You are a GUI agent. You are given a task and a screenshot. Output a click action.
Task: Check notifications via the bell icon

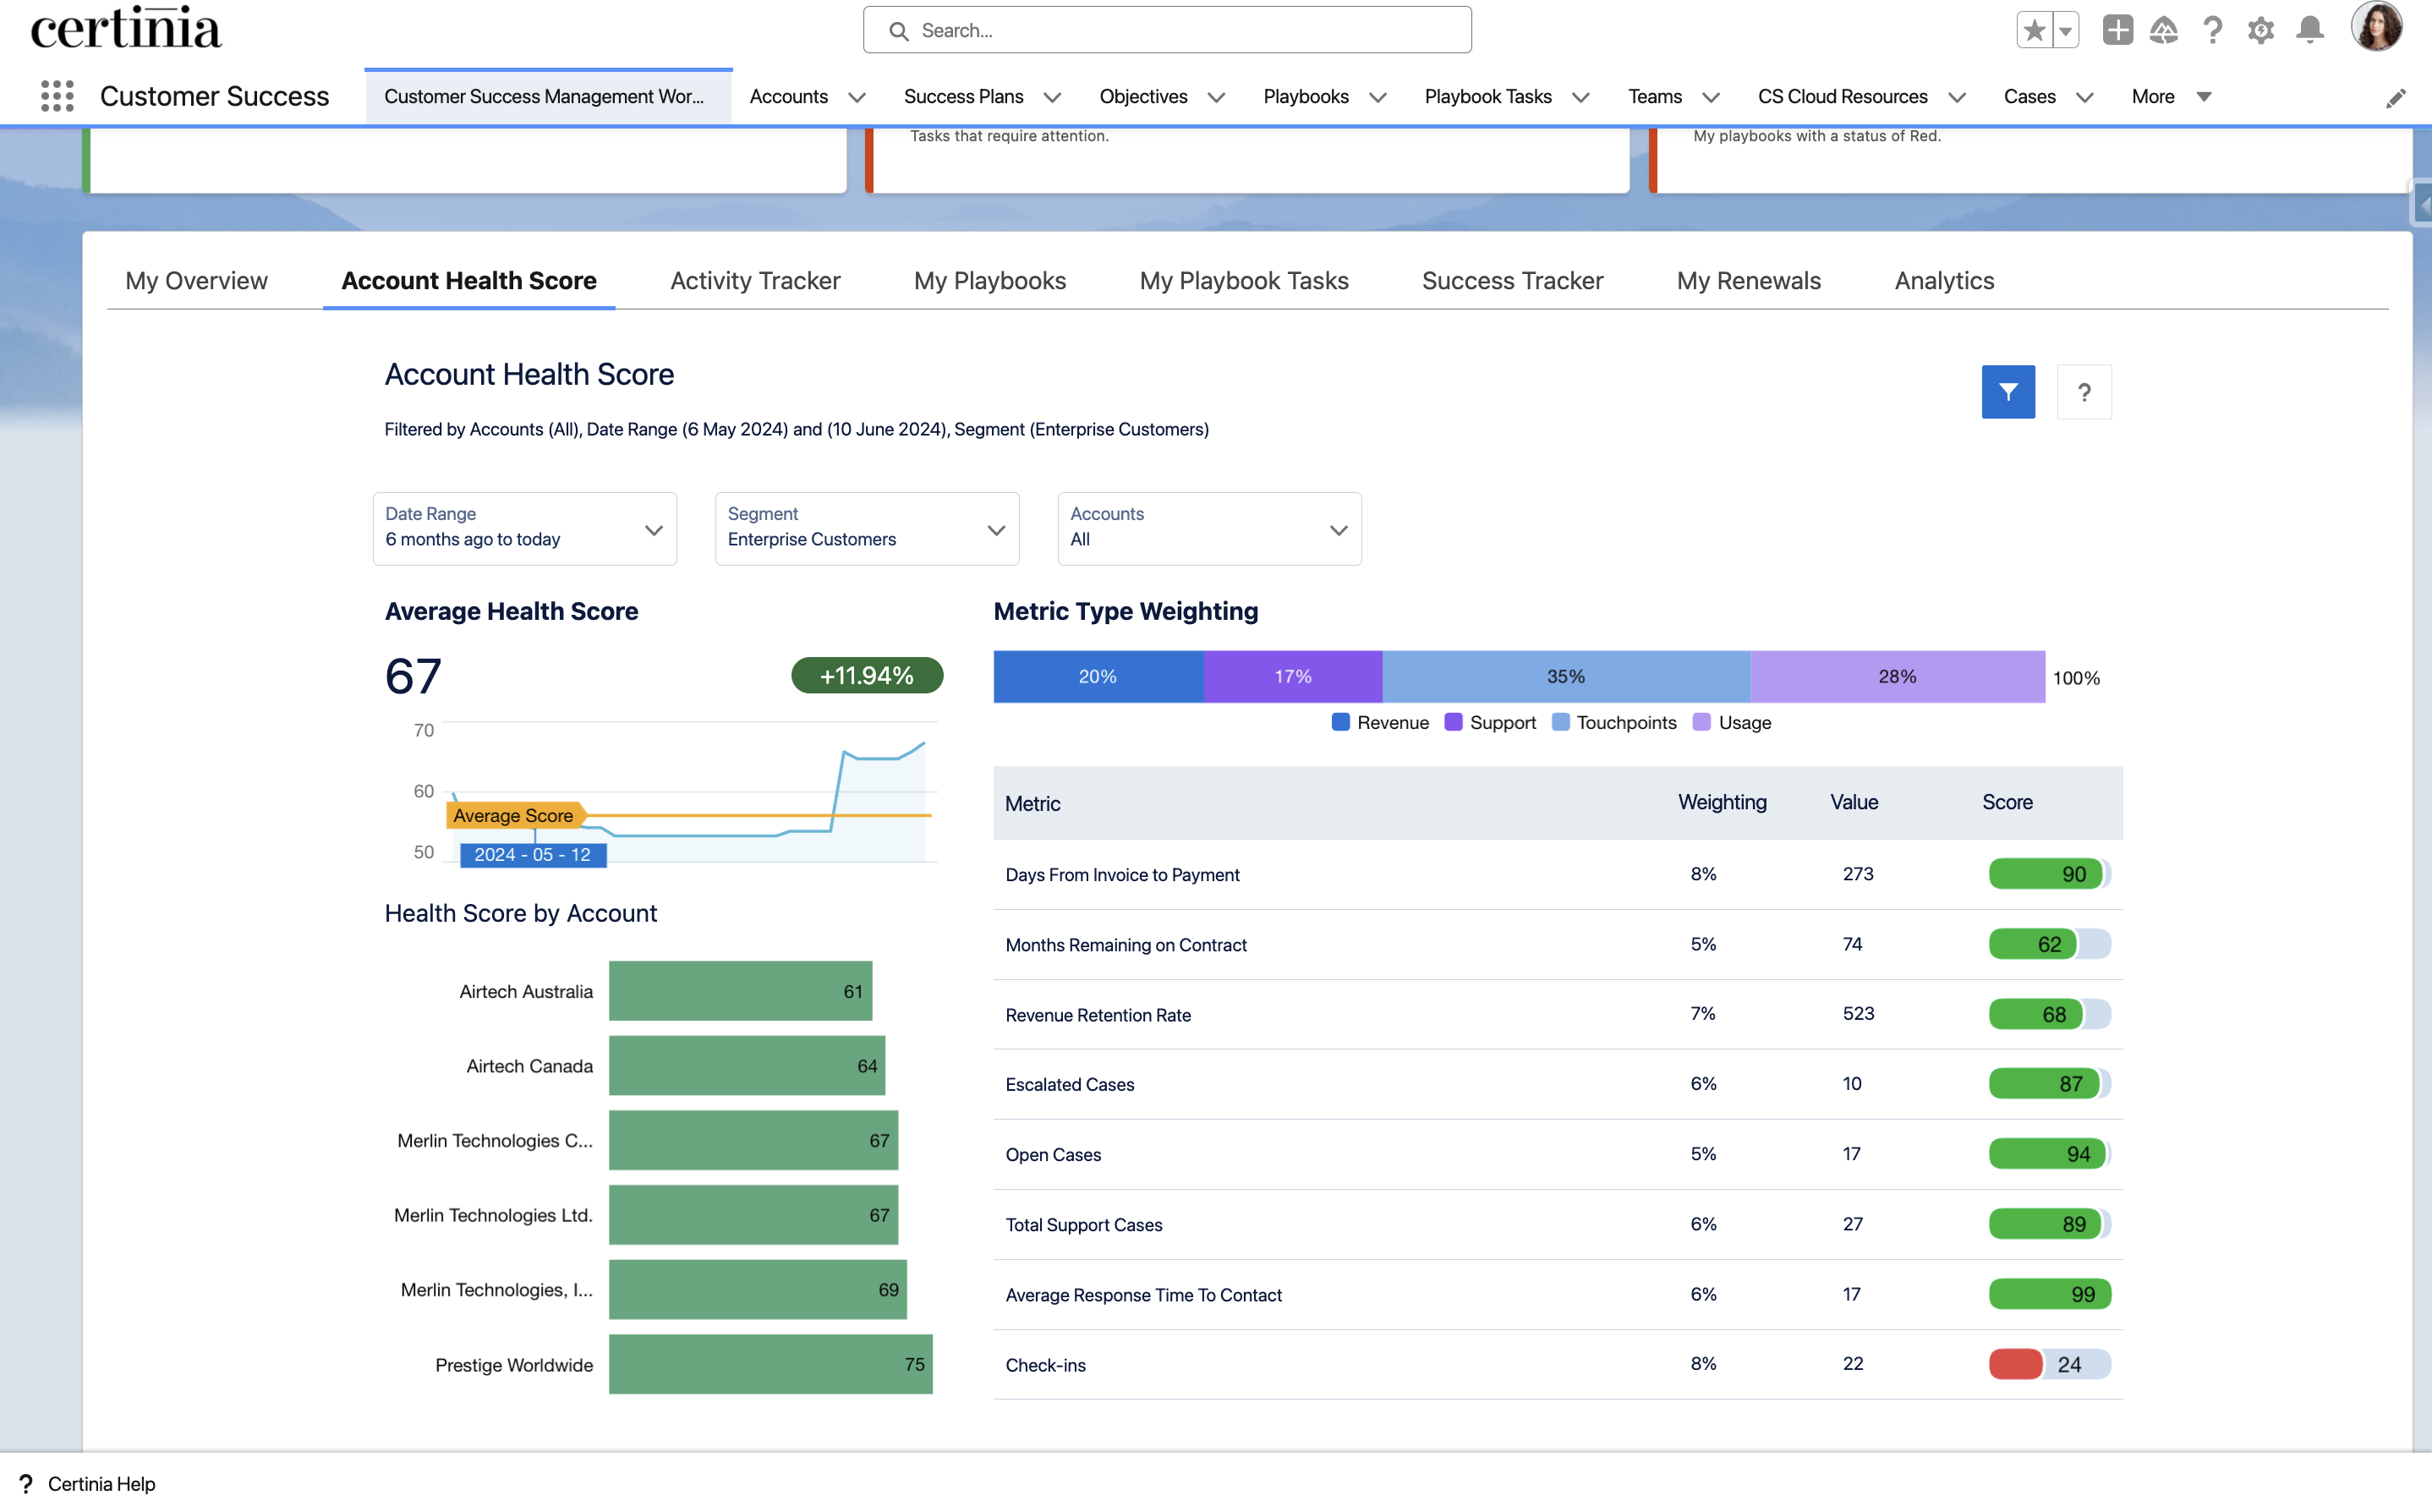pos(2310,30)
